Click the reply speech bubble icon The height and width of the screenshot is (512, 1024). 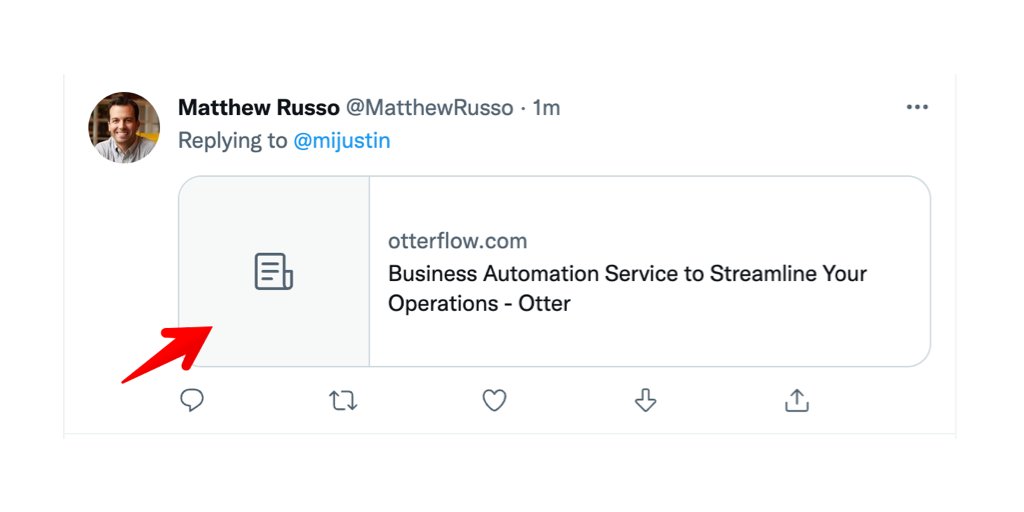pyautogui.click(x=192, y=401)
